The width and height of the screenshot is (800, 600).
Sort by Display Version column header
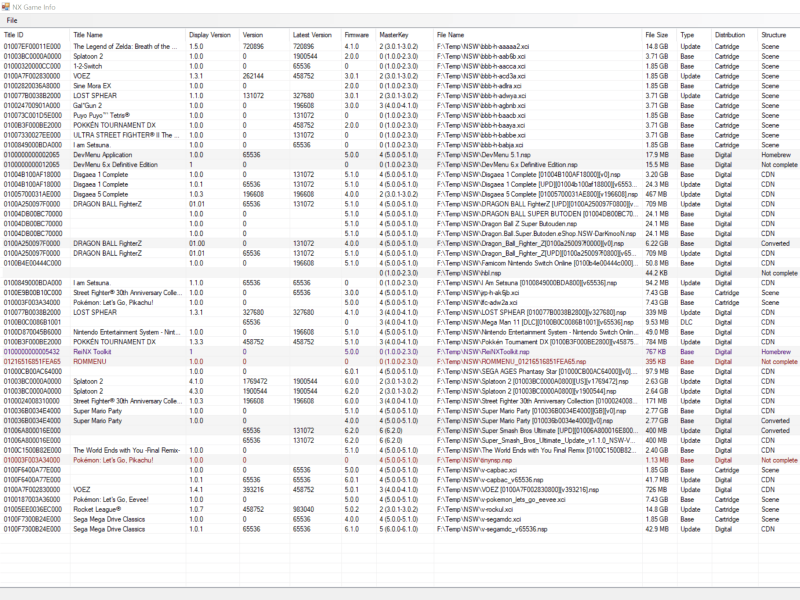tap(212, 35)
